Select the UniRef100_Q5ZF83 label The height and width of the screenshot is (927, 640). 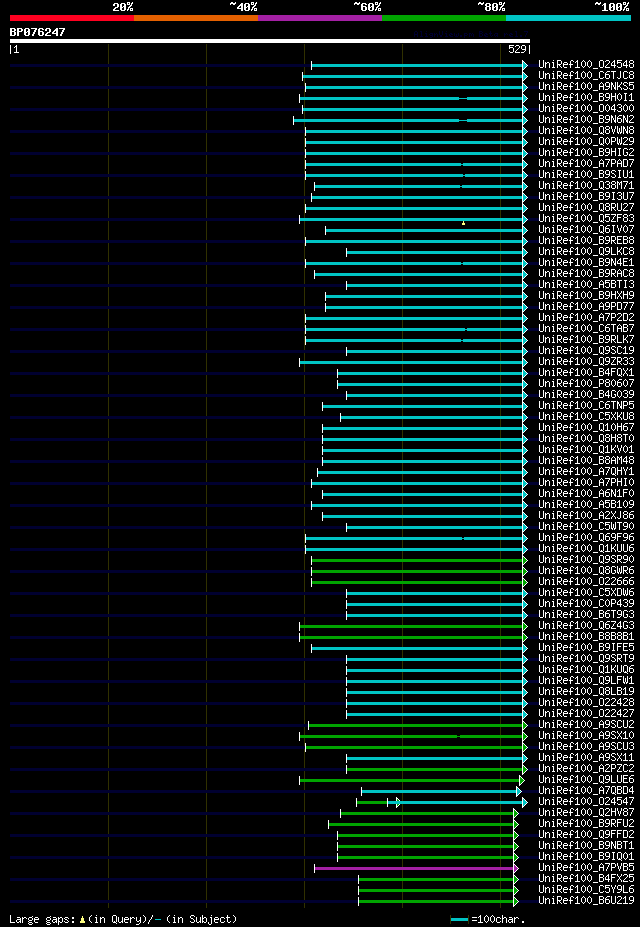click(x=586, y=219)
